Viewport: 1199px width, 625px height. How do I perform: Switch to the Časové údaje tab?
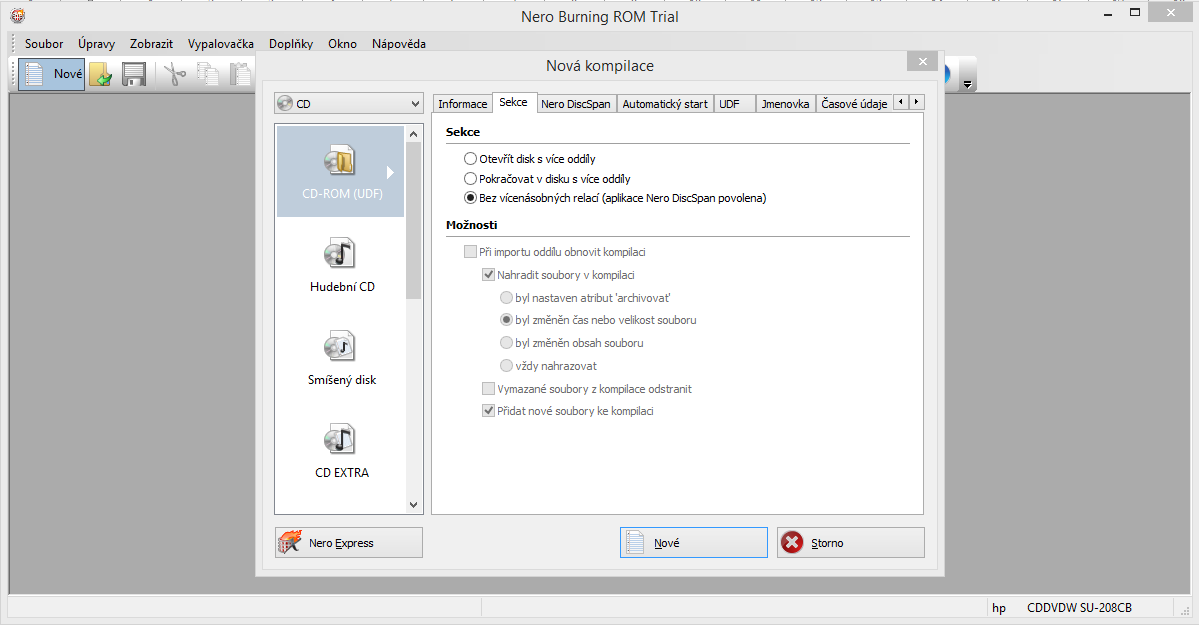pyautogui.click(x=854, y=104)
